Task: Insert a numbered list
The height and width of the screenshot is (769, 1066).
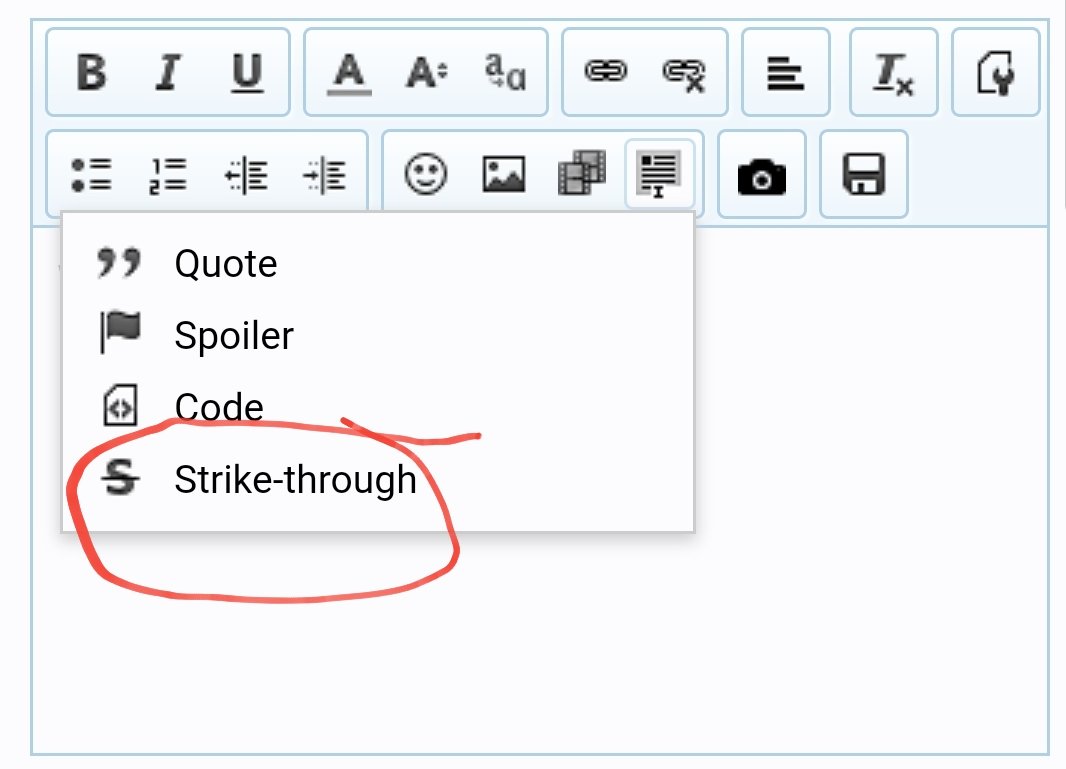Action: pos(168,175)
